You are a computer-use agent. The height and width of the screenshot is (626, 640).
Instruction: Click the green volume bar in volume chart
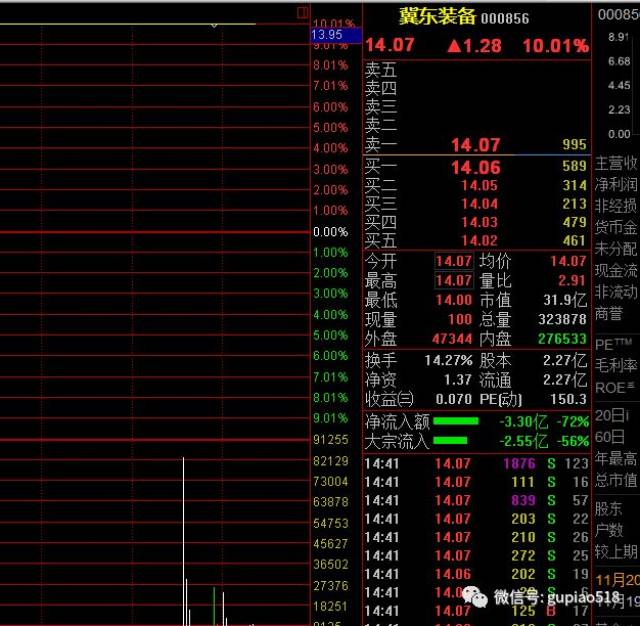click(214, 606)
